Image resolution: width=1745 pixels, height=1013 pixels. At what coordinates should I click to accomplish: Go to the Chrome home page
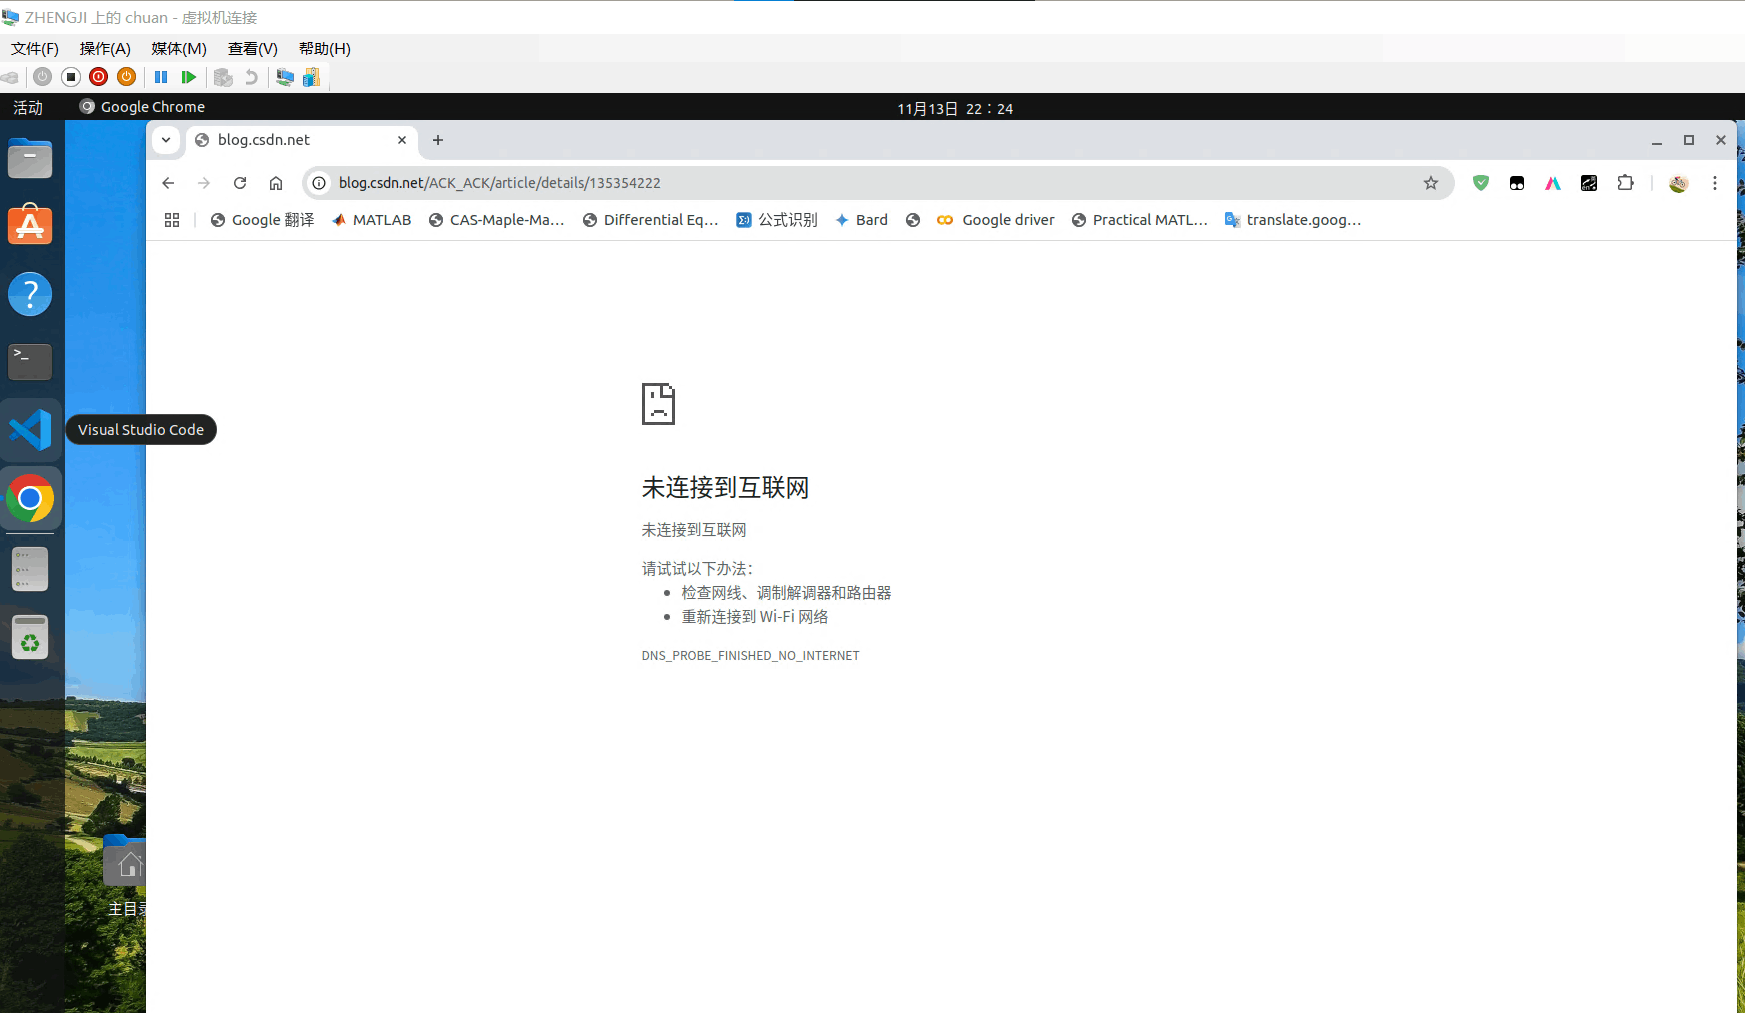276,183
